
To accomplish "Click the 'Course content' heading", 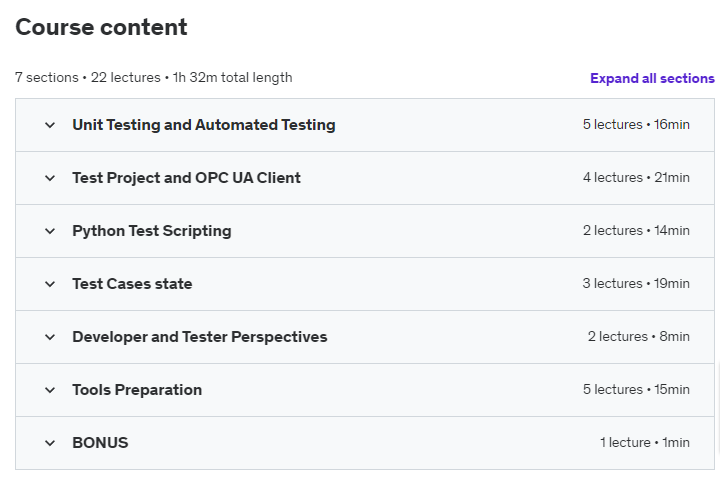I will tap(101, 27).
